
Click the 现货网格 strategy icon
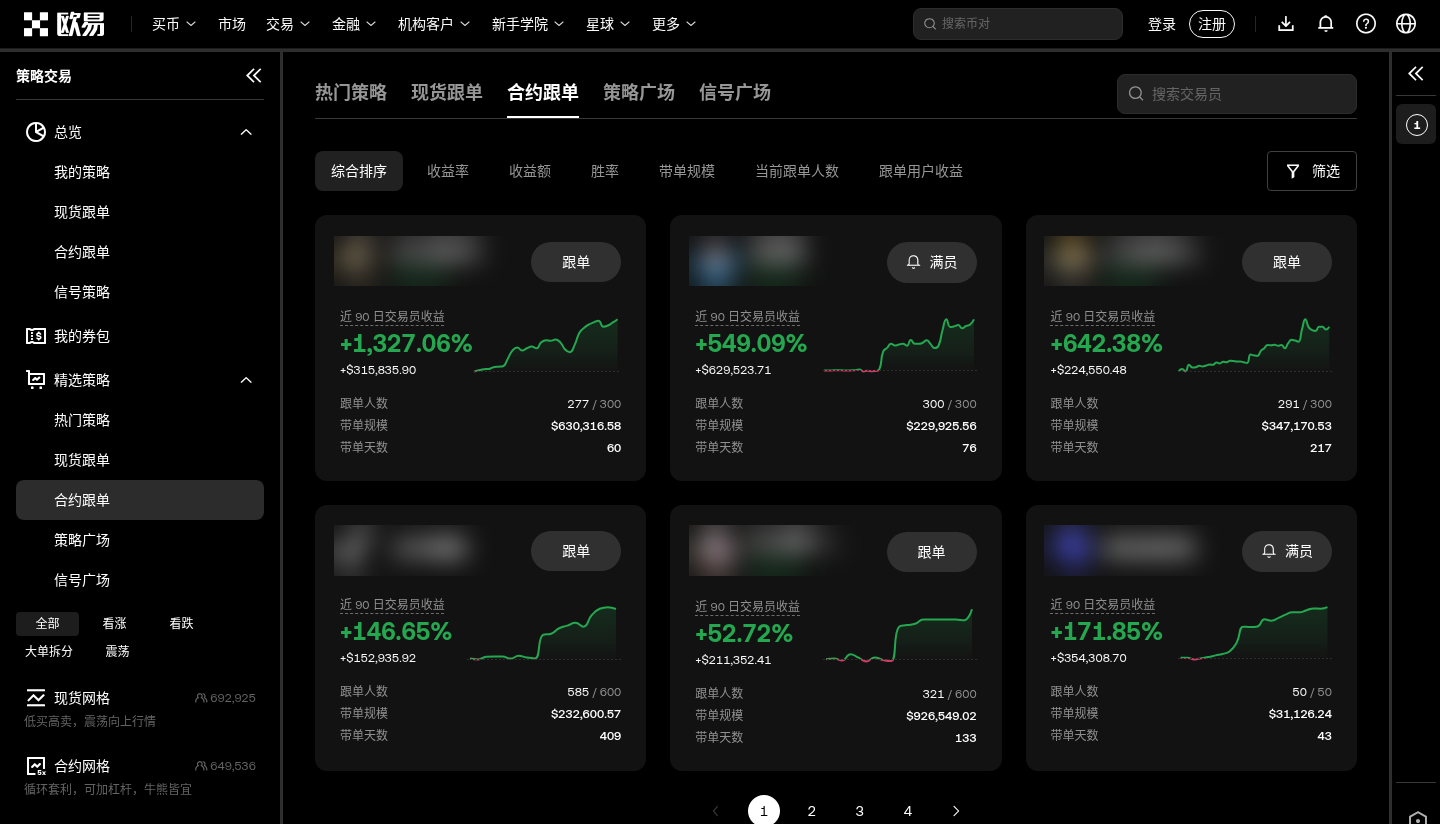tap(36, 698)
